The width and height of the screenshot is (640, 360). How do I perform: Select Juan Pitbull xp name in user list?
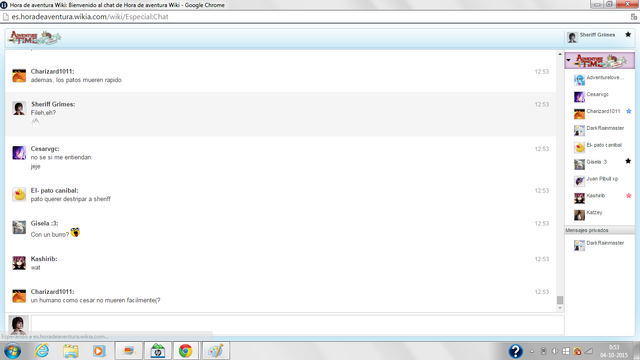(602, 179)
